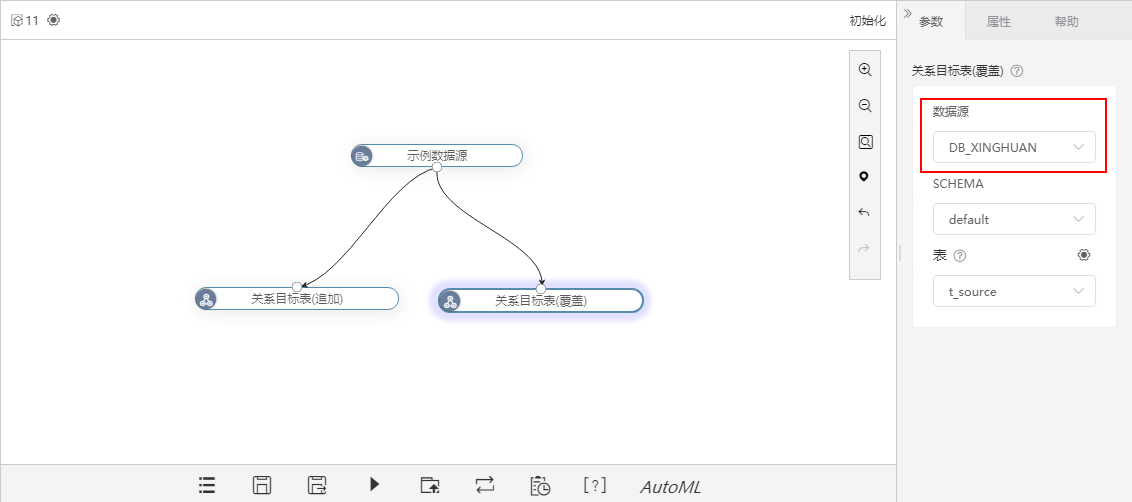Click help icon beside 关系目标表(覆盖) title
Viewport: 1132px width, 502px height.
click(x=1016, y=71)
